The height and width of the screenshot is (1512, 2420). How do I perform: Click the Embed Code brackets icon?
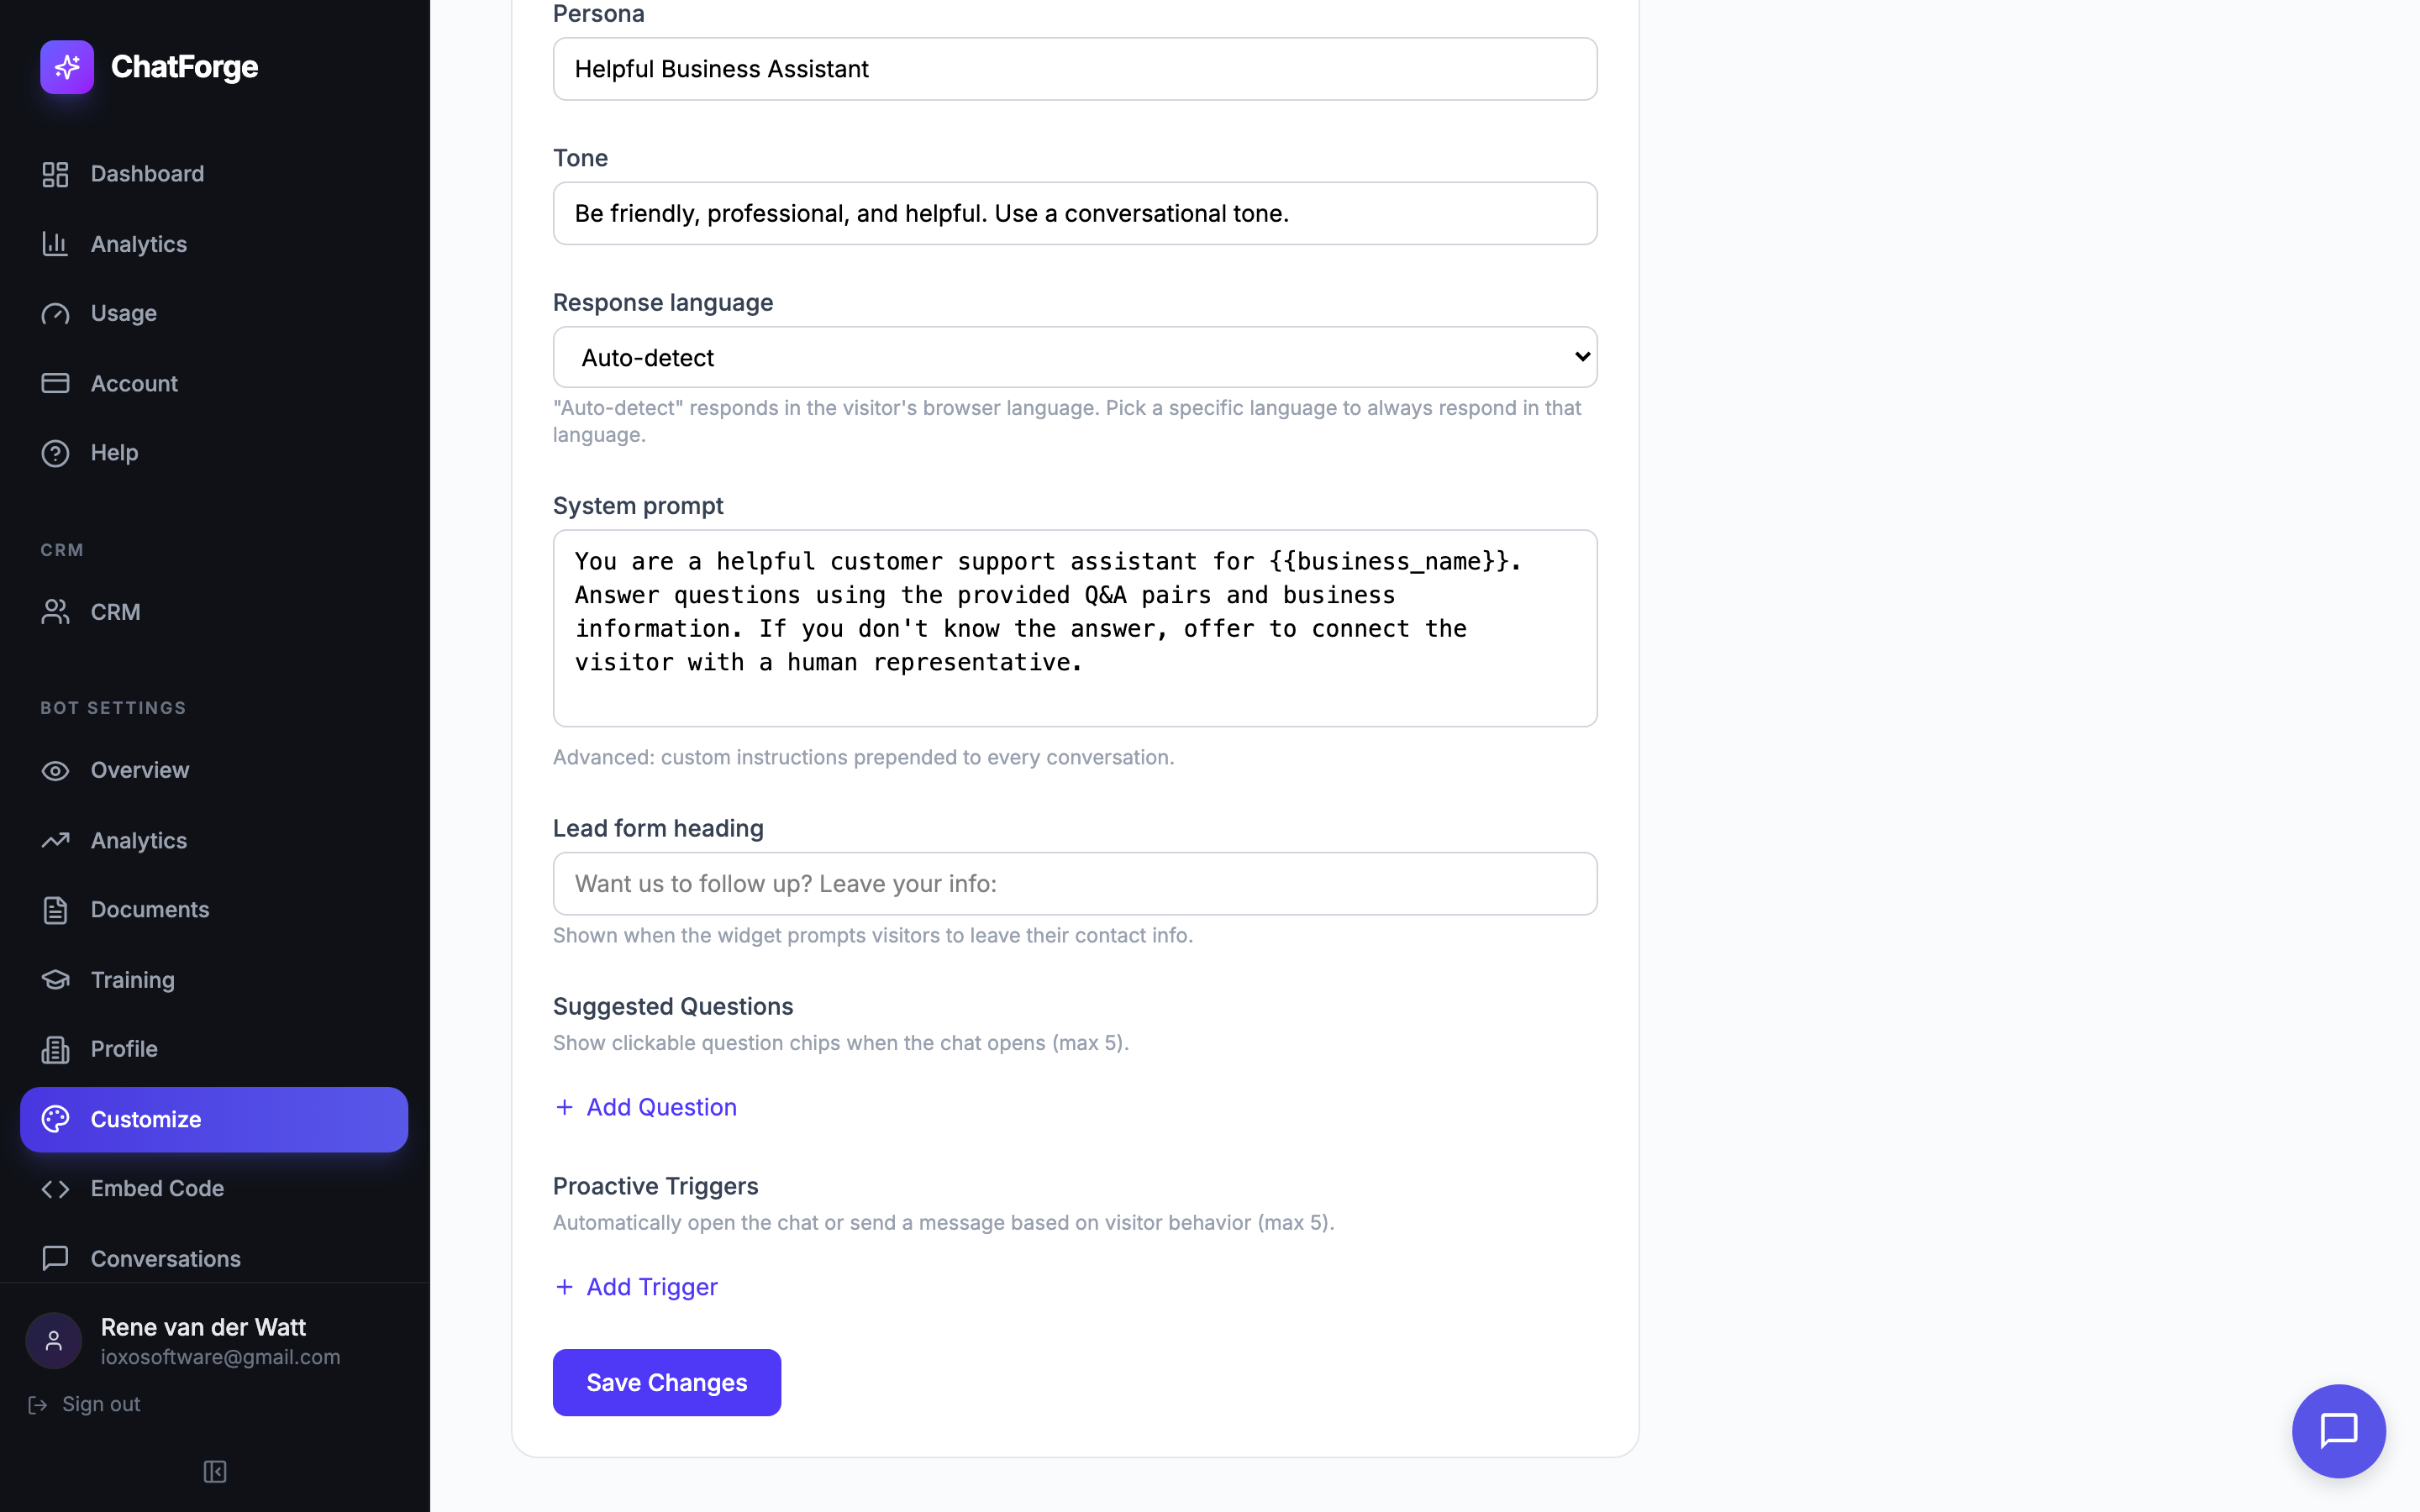(x=55, y=1189)
